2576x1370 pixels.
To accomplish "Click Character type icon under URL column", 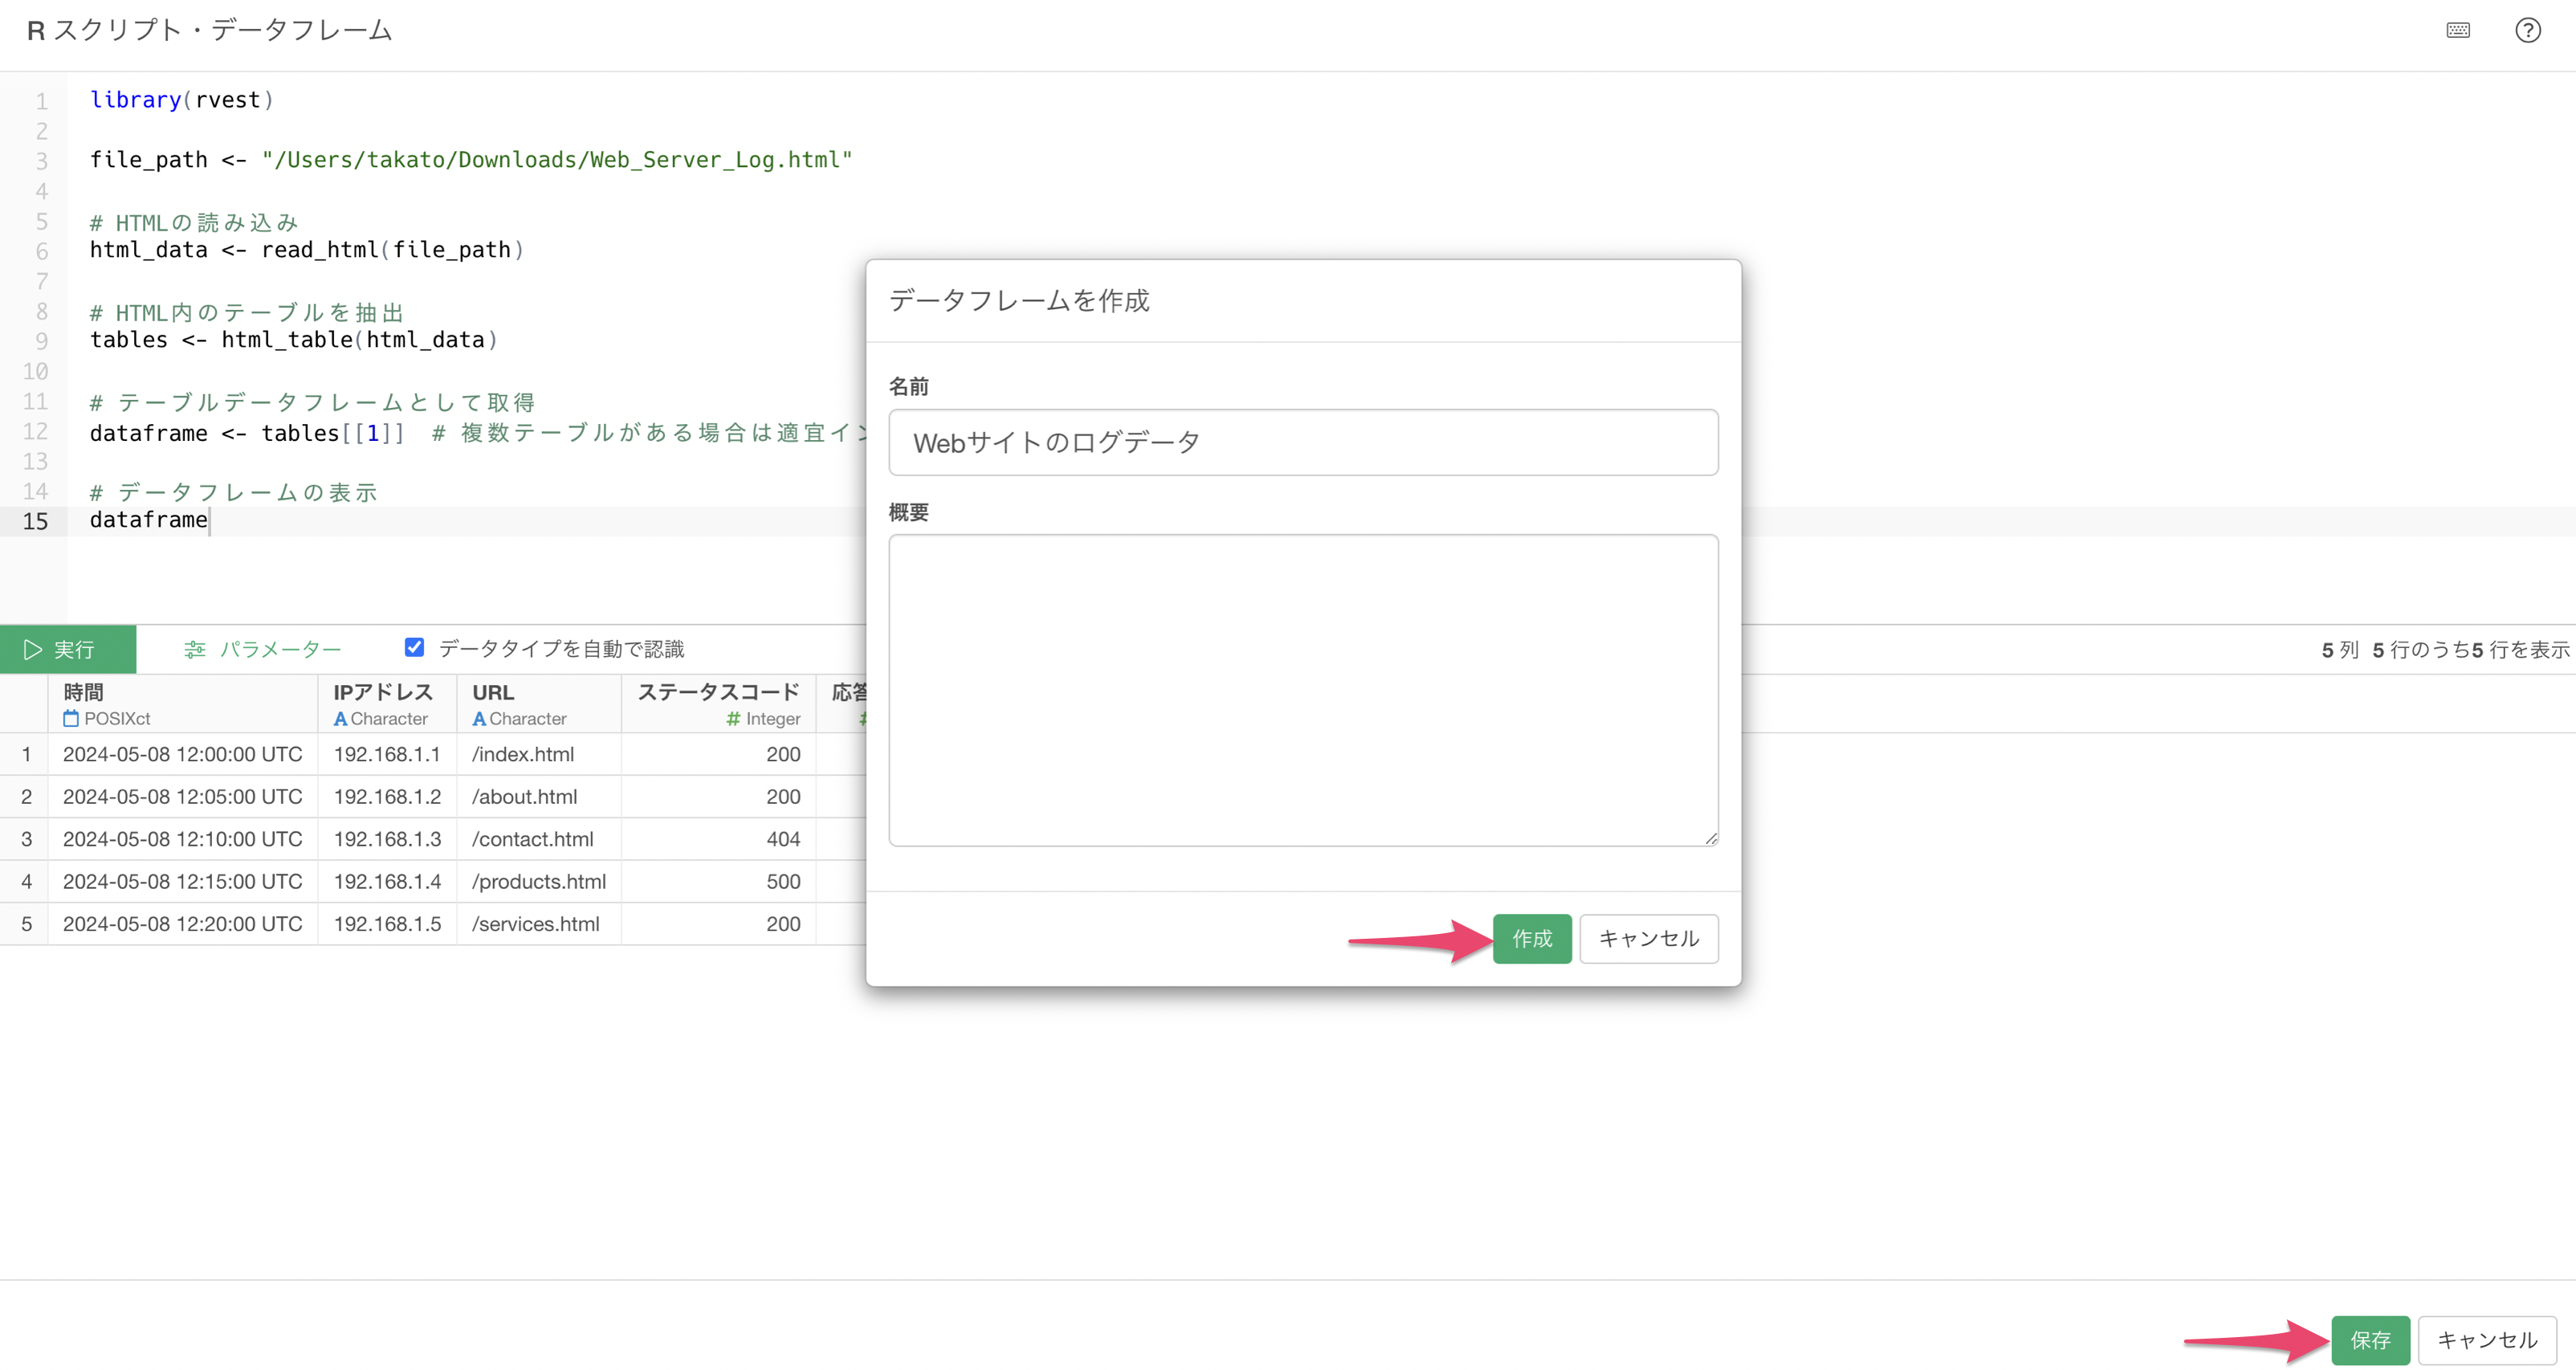I will pyautogui.click(x=479, y=719).
